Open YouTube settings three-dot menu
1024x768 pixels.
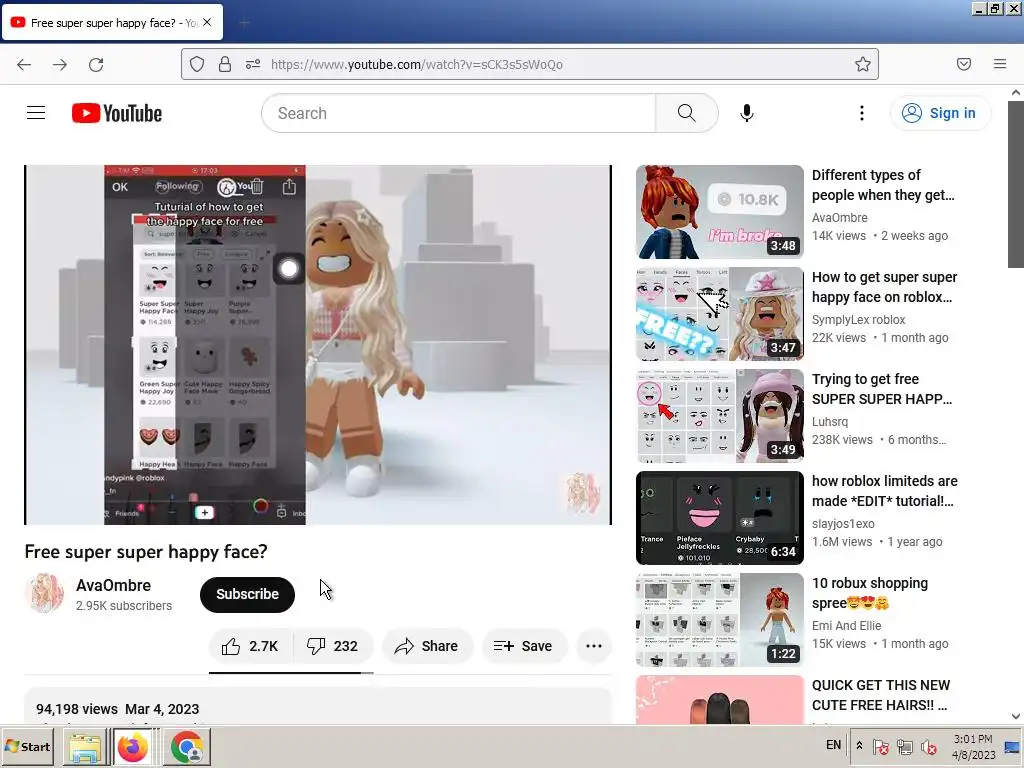[x=861, y=113]
